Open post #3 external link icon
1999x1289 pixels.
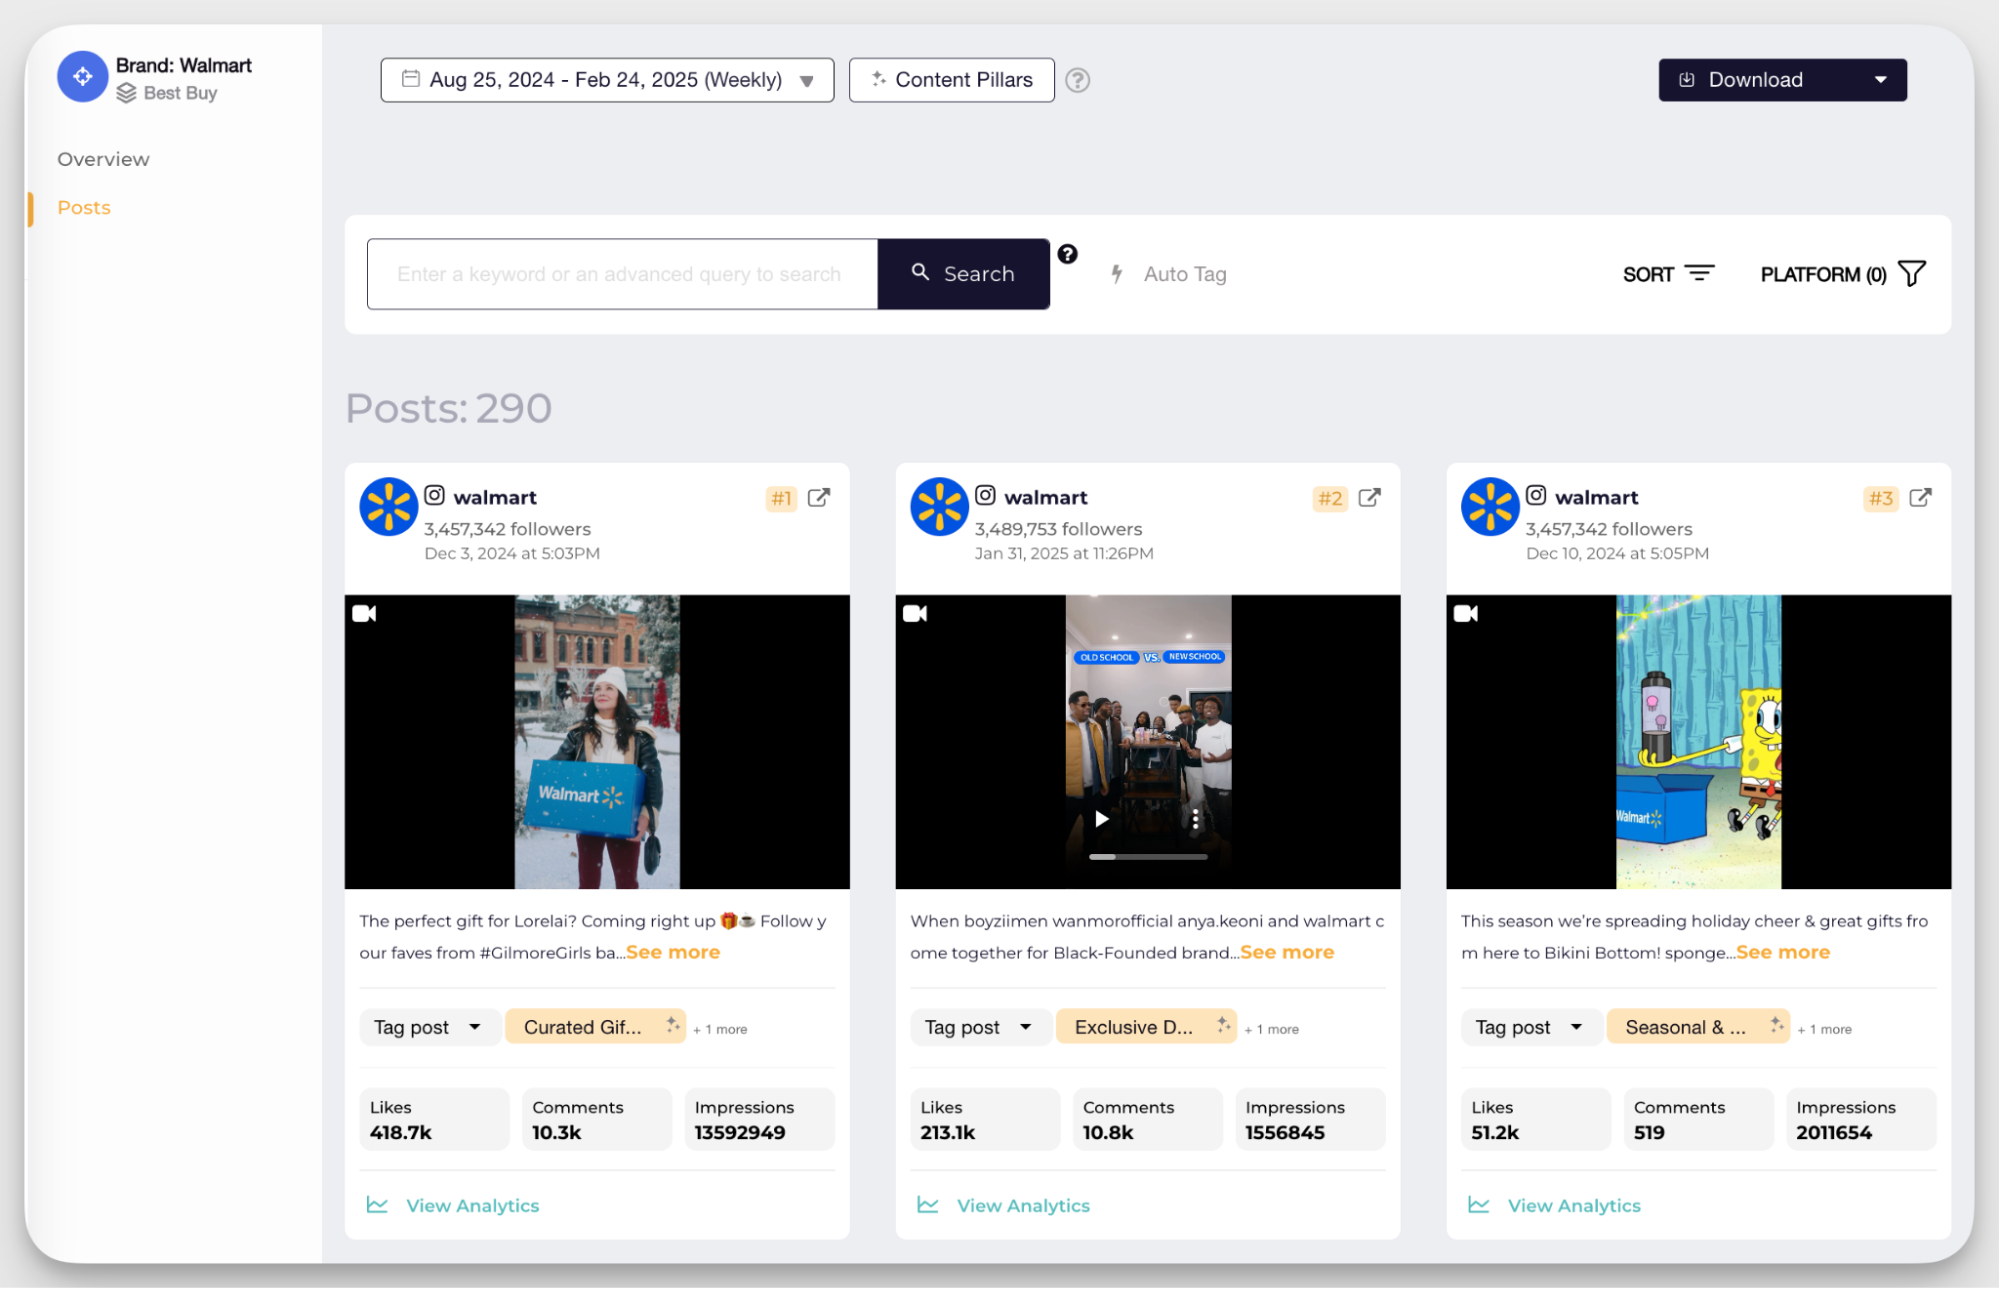pos(1920,498)
